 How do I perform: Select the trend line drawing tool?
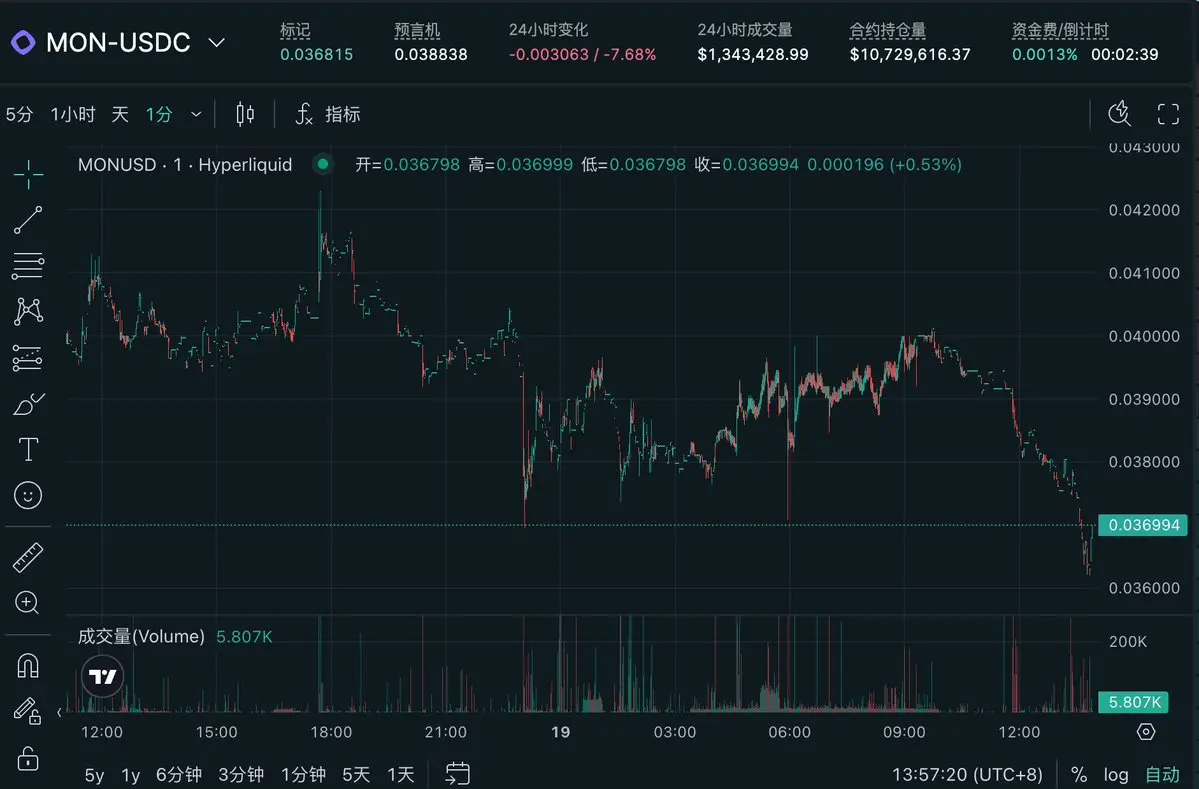point(28,220)
